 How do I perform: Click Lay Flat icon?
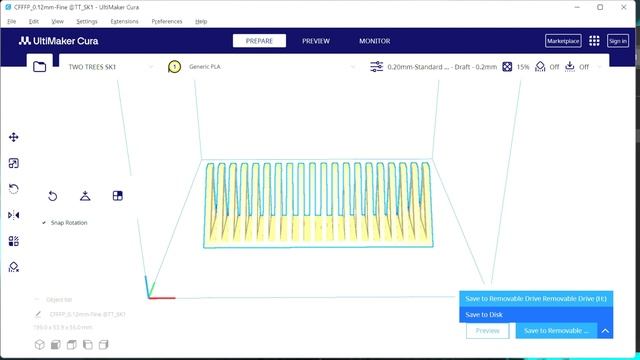(x=85, y=196)
